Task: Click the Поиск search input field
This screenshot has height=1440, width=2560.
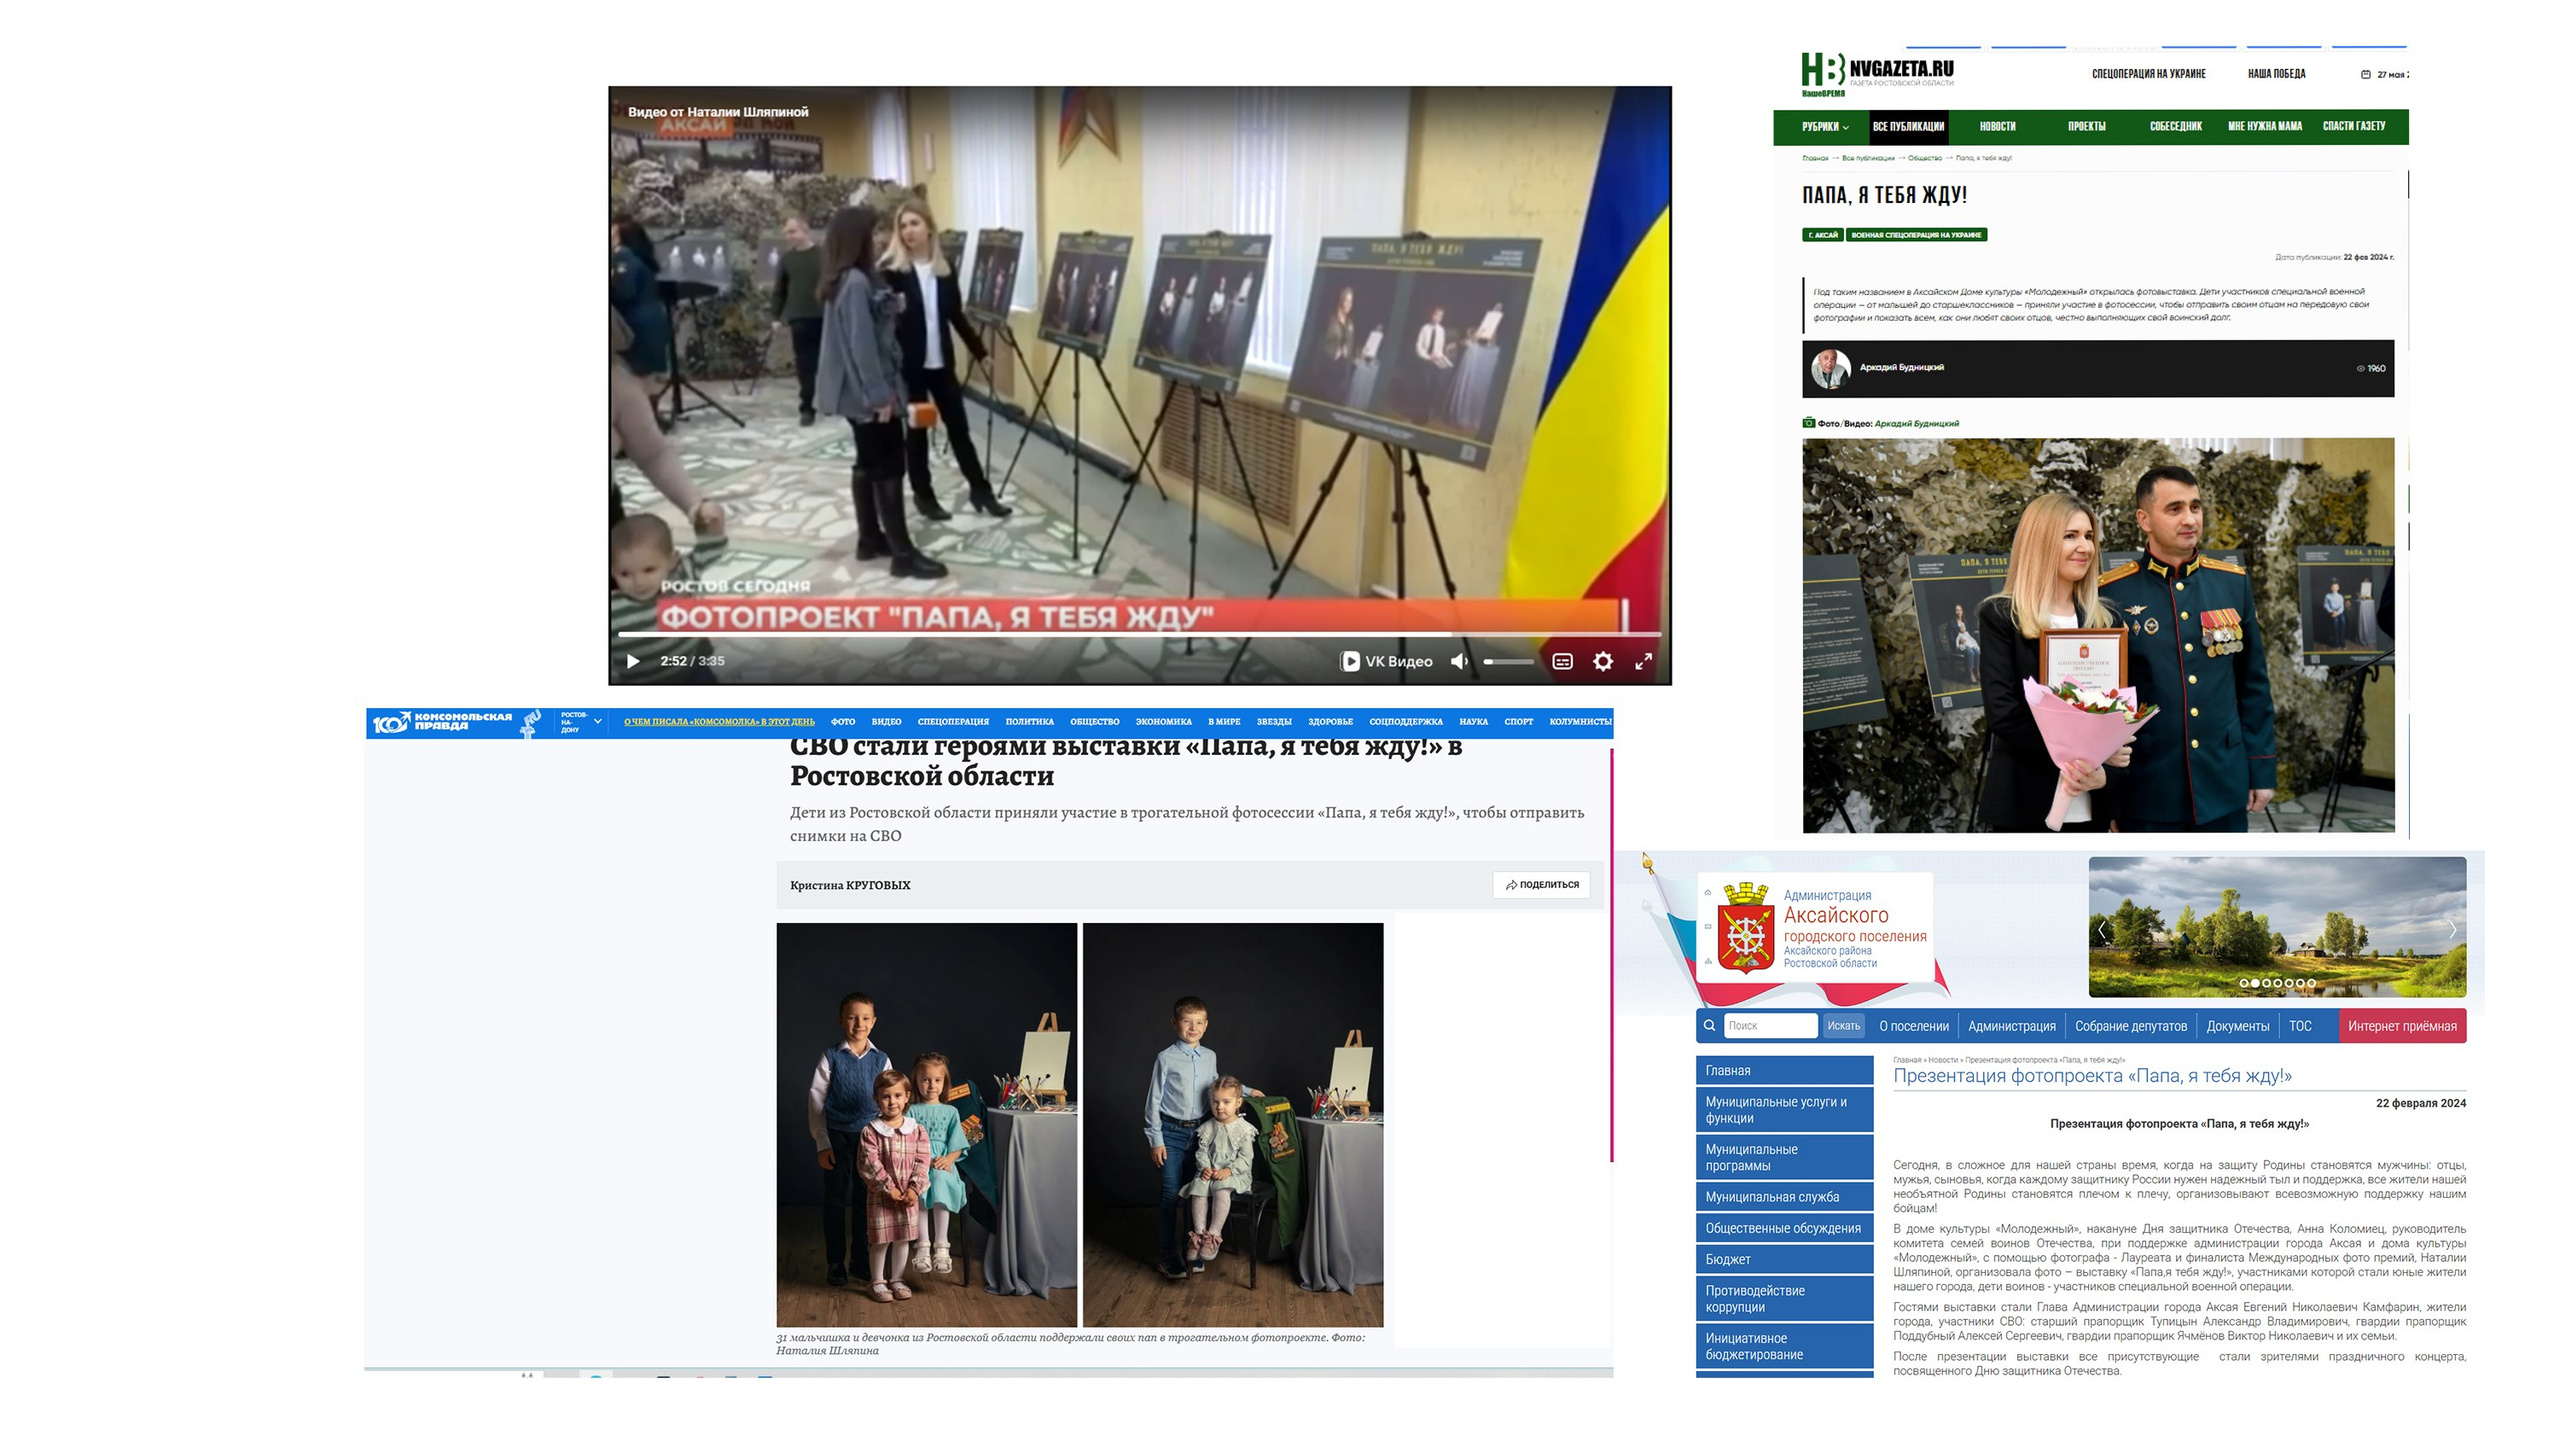Action: 1772,1026
